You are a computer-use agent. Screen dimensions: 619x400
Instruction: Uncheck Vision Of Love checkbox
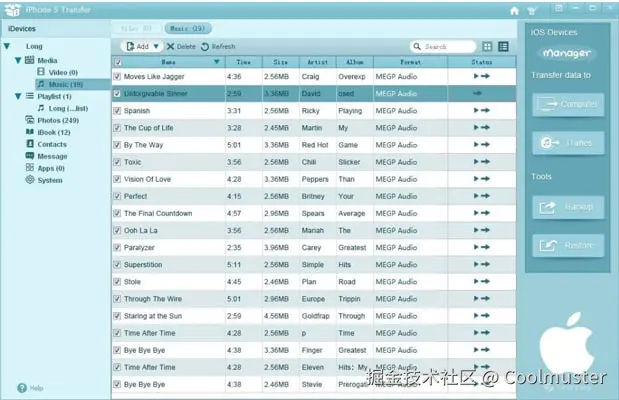pyautogui.click(x=117, y=179)
